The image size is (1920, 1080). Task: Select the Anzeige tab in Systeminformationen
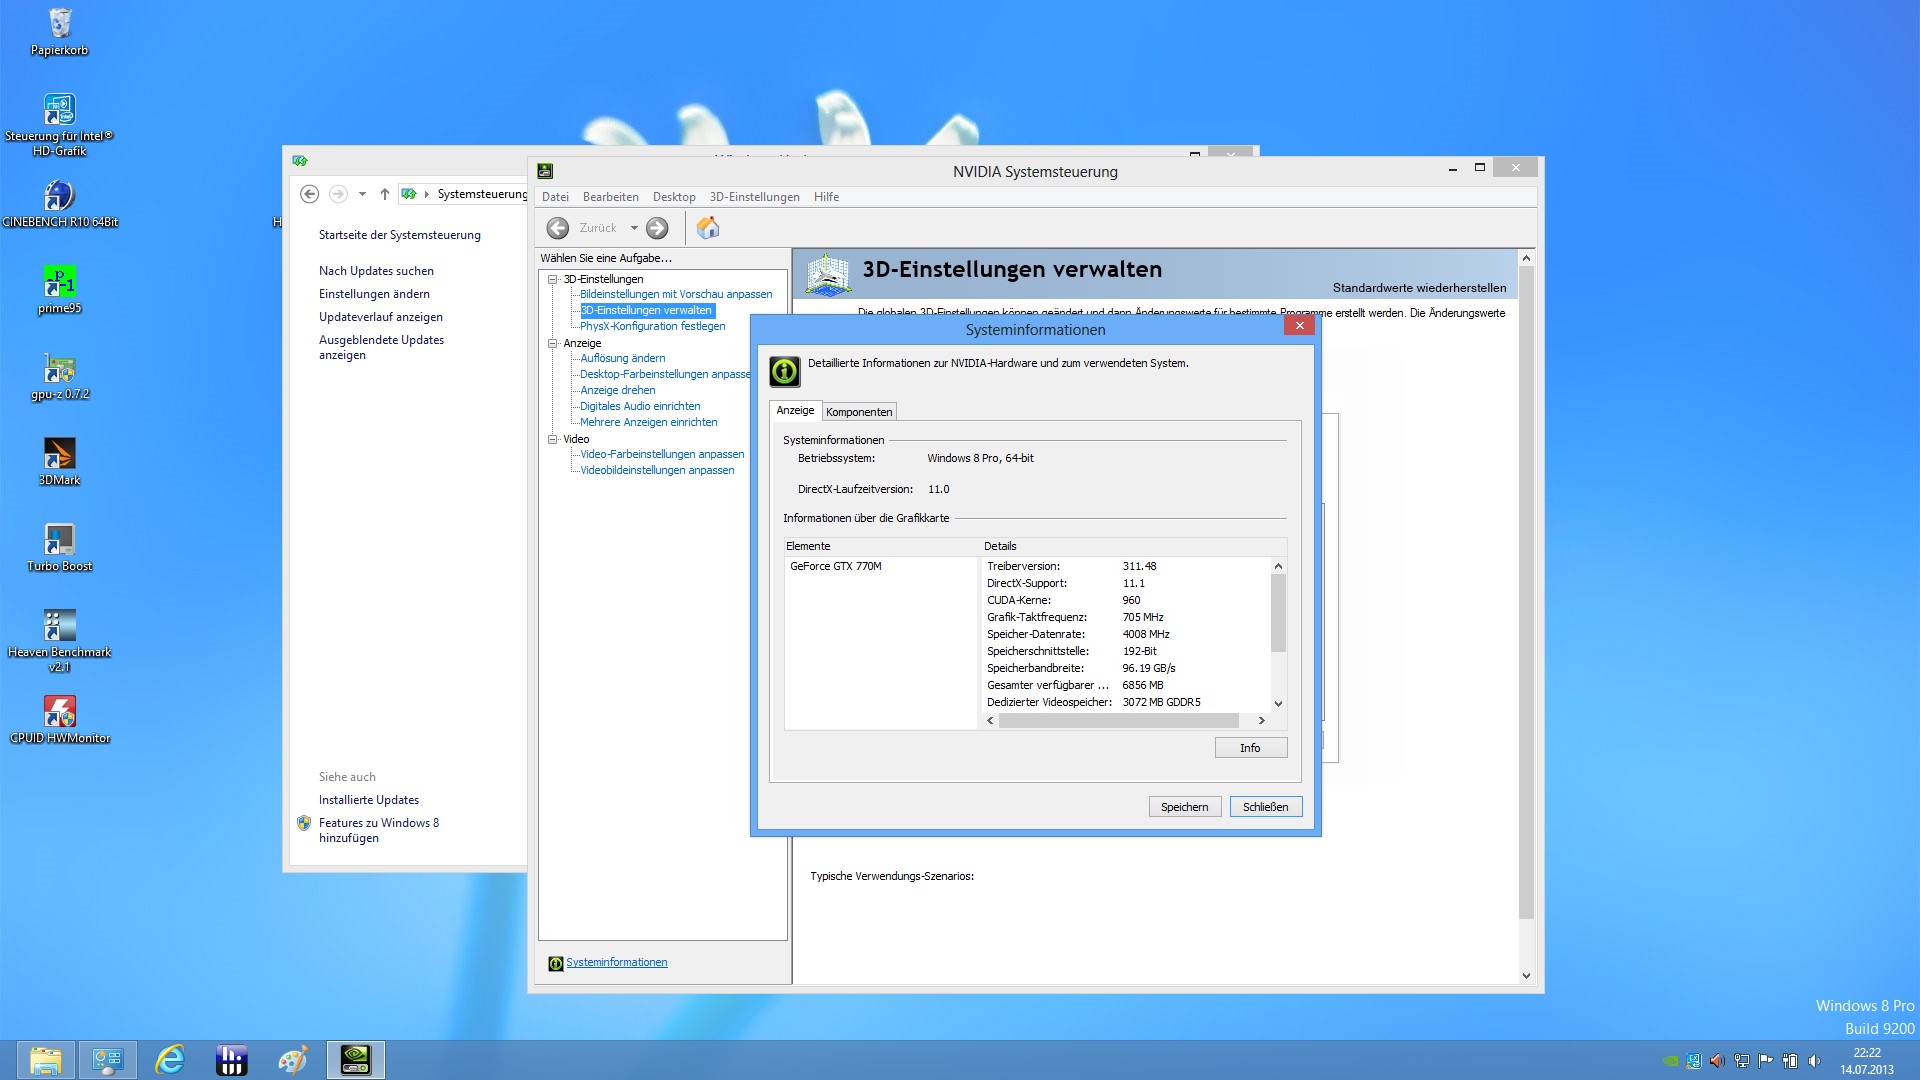click(795, 410)
